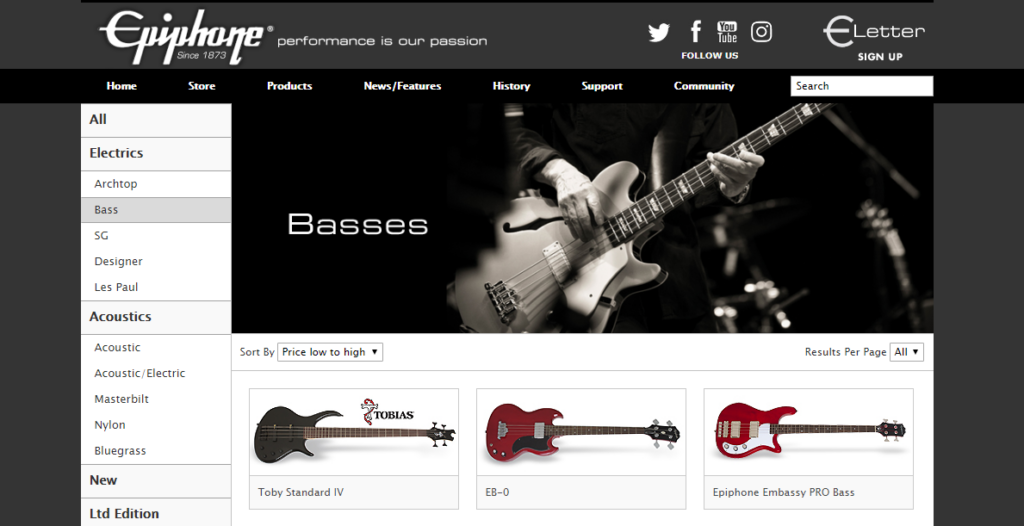Open the Toby Standard IV bass thumbnail
The height and width of the screenshot is (526, 1024).
(354, 431)
